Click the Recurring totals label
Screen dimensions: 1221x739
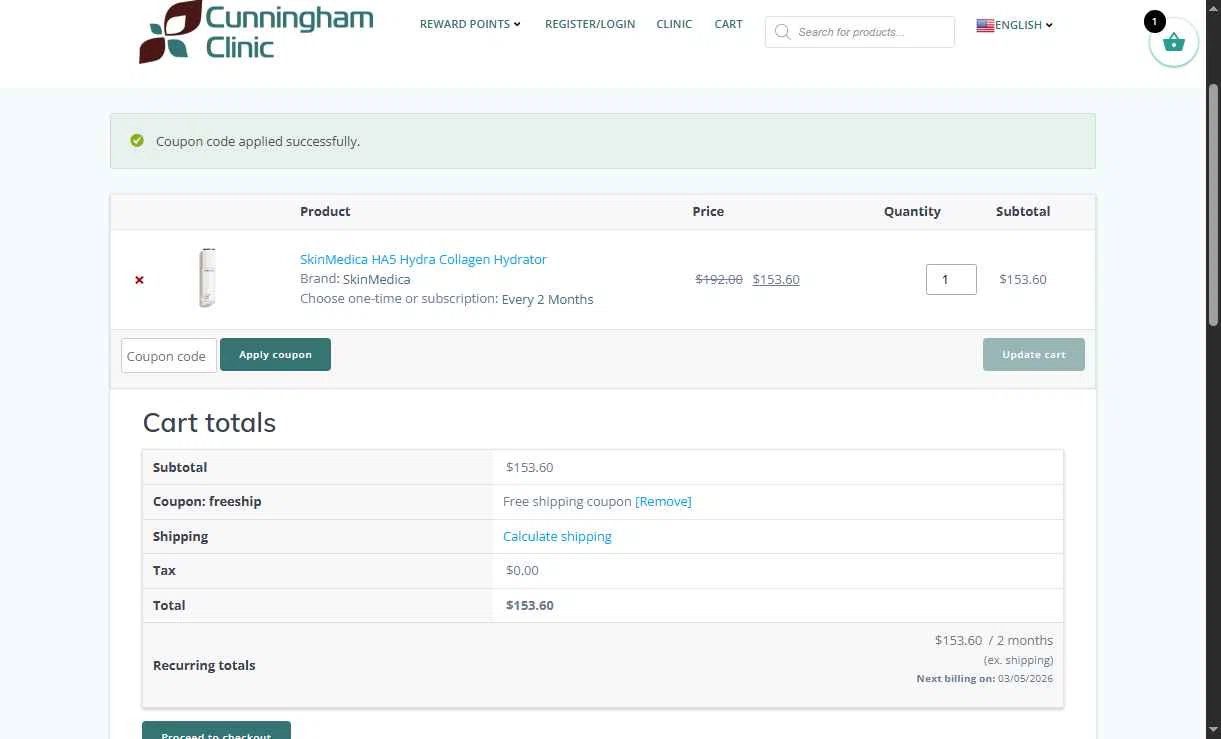[204, 665]
